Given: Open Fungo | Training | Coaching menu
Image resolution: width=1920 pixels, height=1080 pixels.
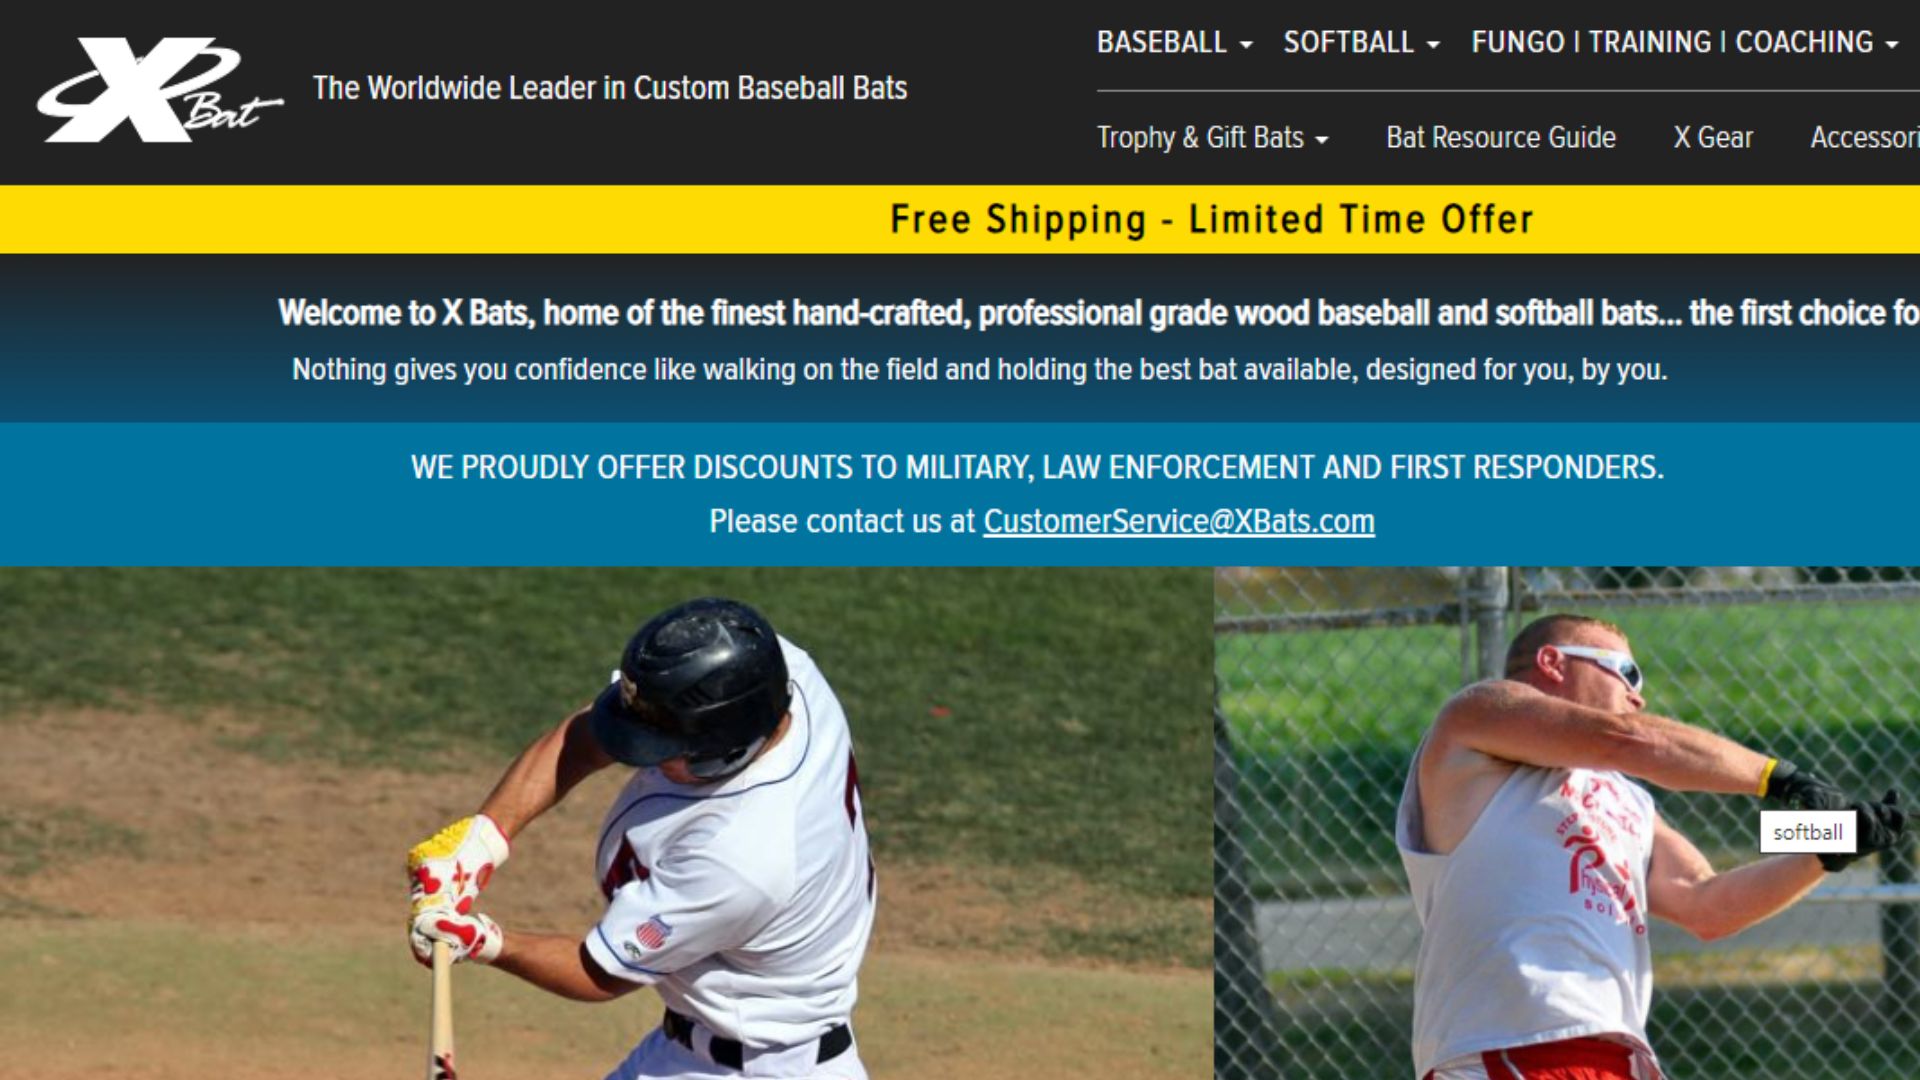Looking at the screenshot, I should click(x=1684, y=42).
